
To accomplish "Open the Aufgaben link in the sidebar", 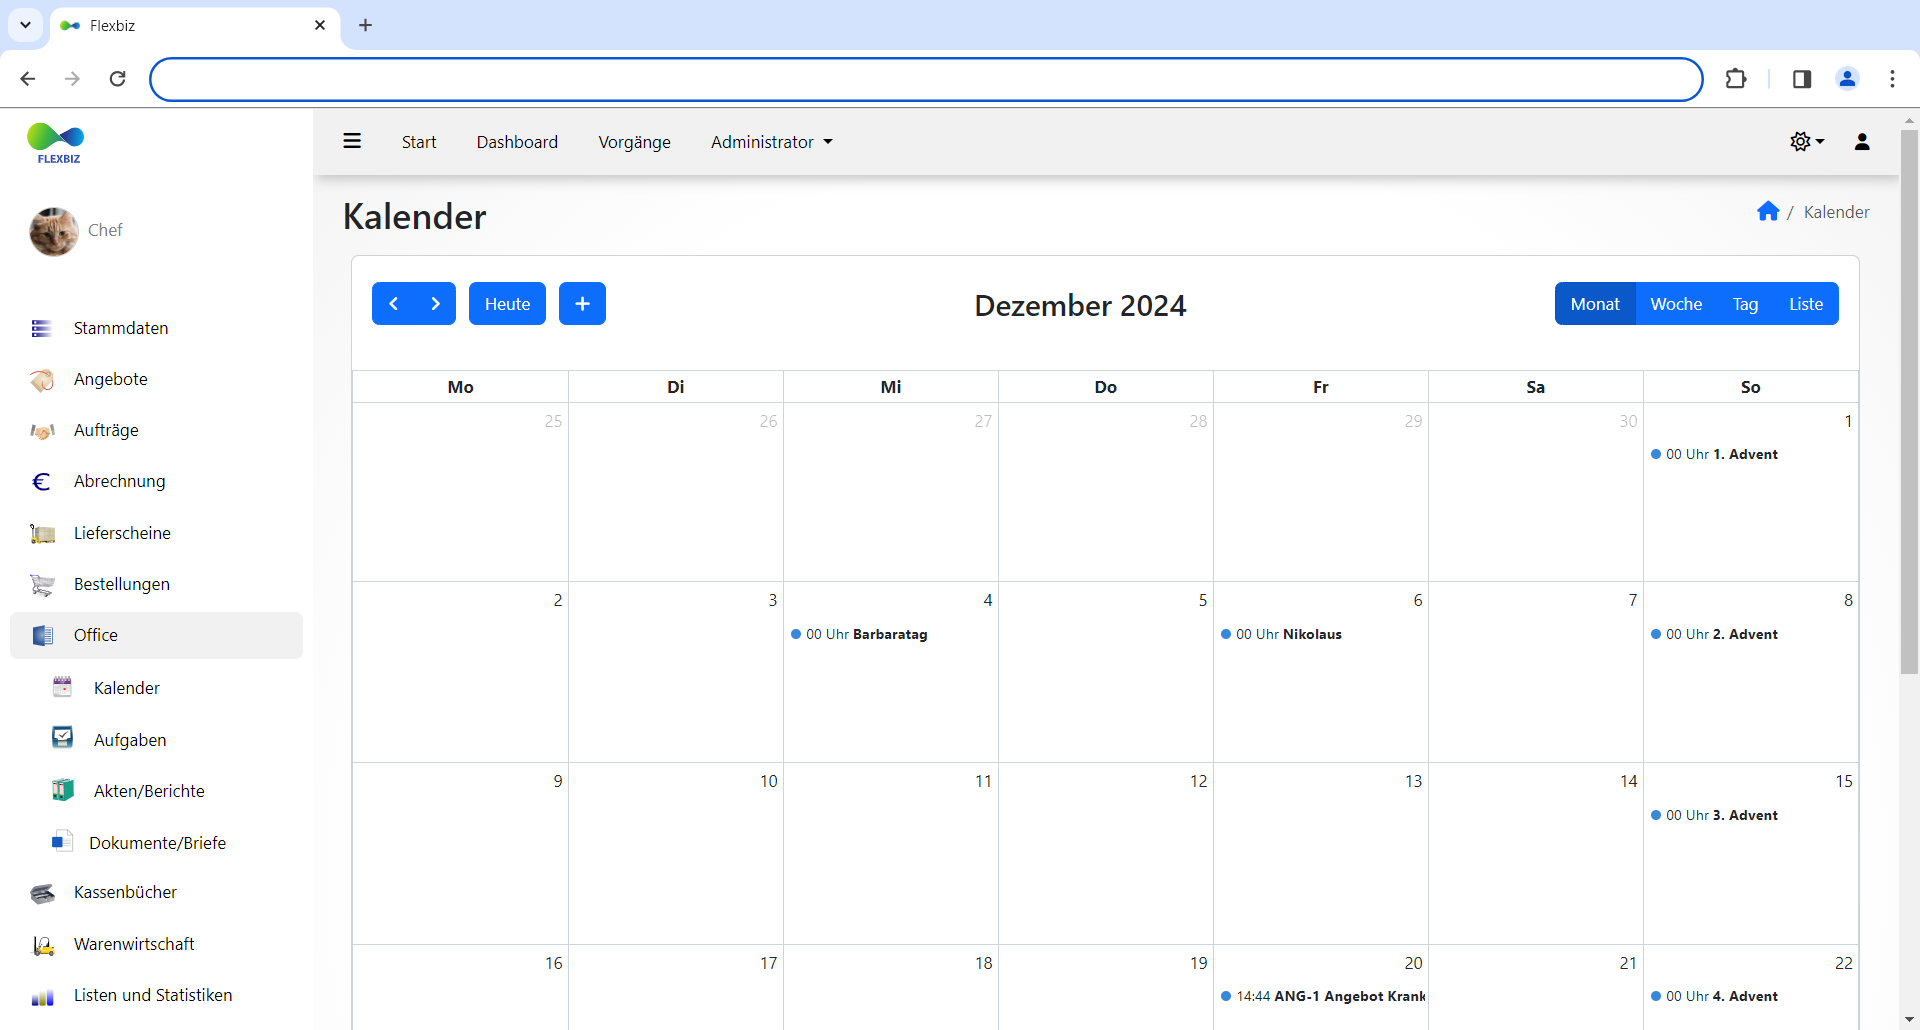I will click(130, 740).
